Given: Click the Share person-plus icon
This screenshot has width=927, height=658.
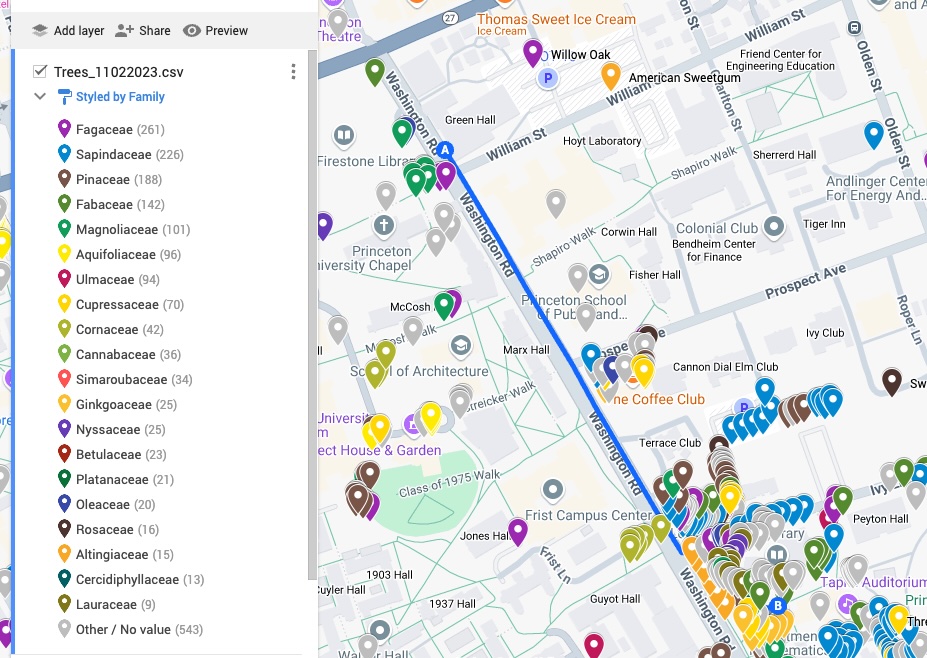Looking at the screenshot, I should tap(124, 31).
